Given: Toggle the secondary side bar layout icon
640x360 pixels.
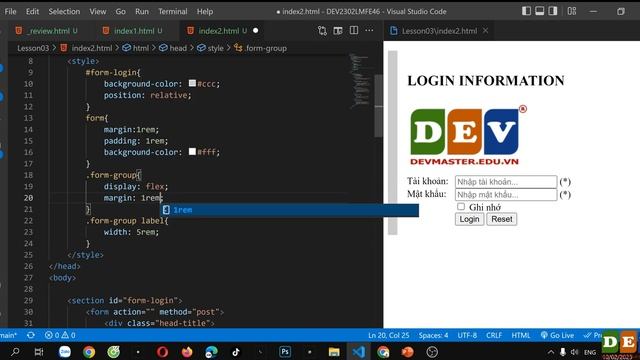Looking at the screenshot, I should 553,11.
